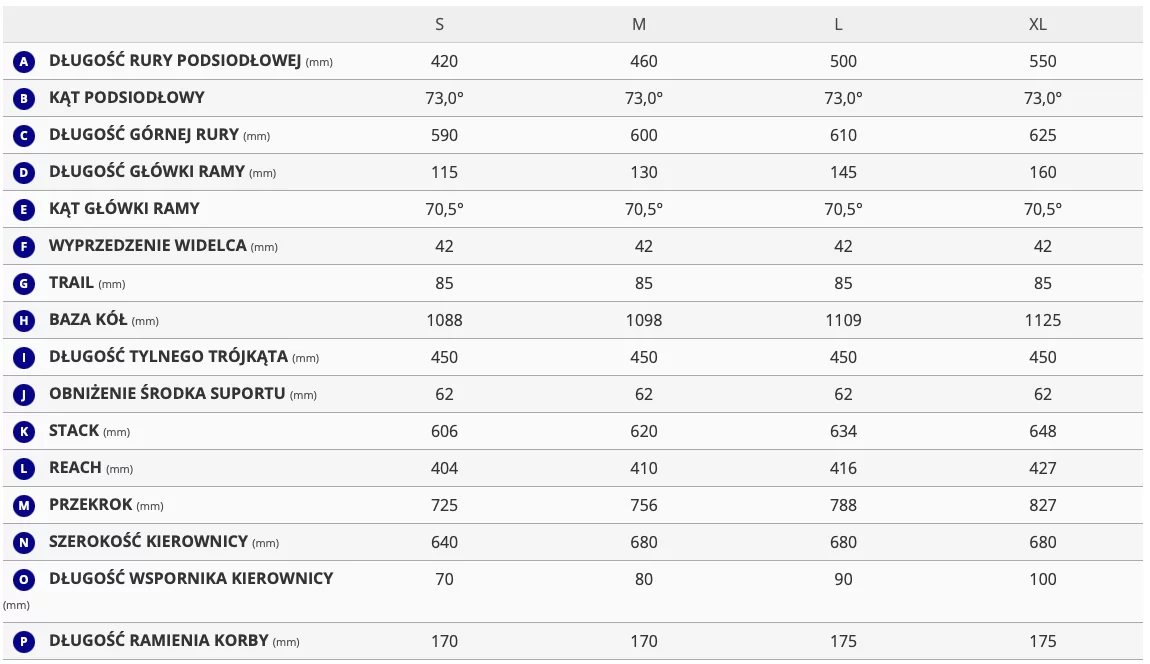Screen dimensions: 1150x664
Task: Click the Stack value 634 for size L
Action: click(x=843, y=431)
